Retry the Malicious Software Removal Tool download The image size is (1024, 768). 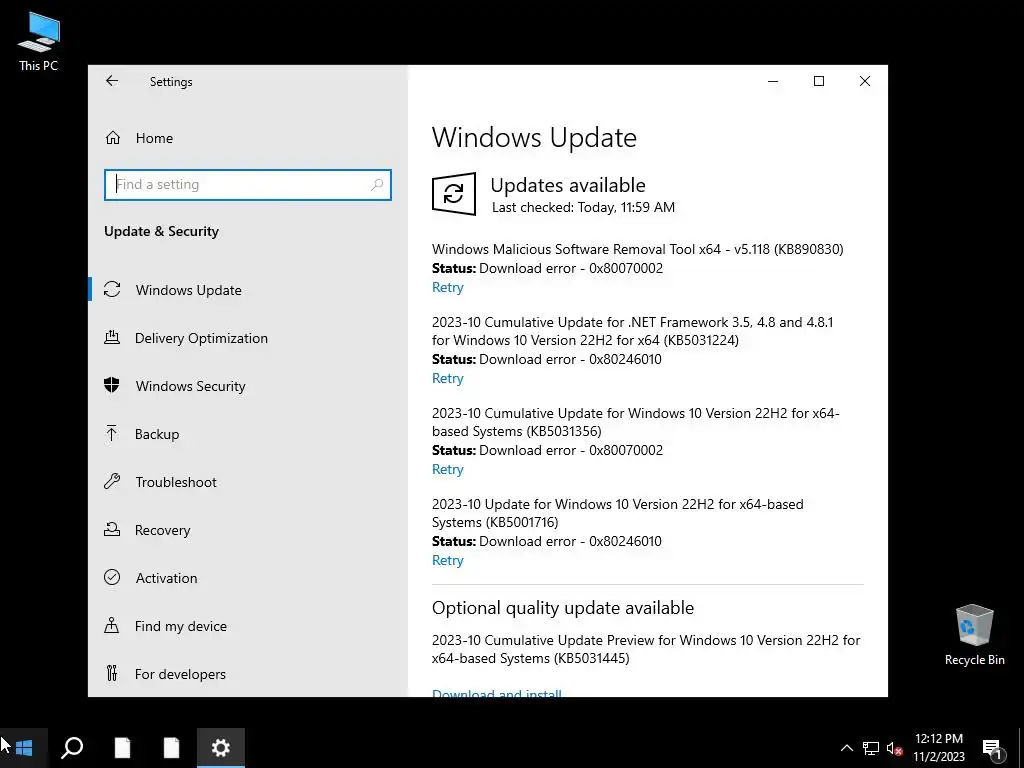pyautogui.click(x=447, y=287)
